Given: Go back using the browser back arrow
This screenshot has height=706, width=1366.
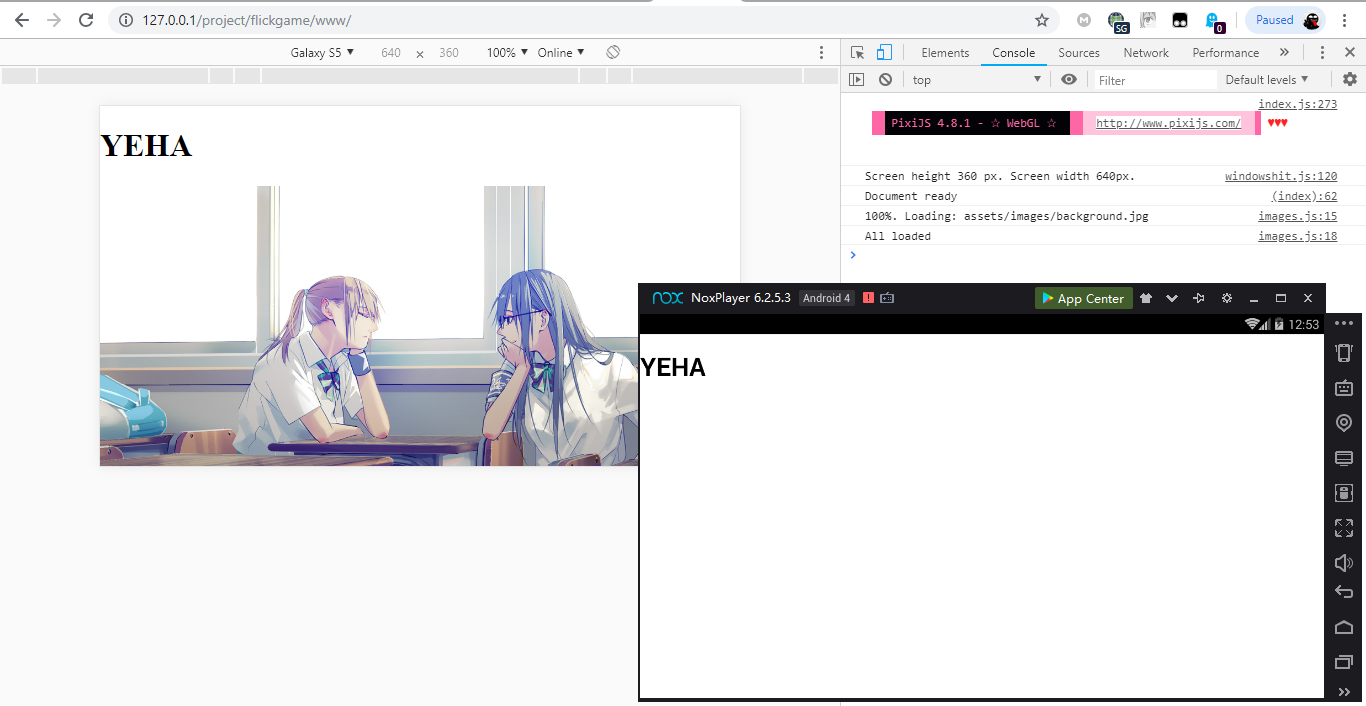Looking at the screenshot, I should (x=22, y=20).
